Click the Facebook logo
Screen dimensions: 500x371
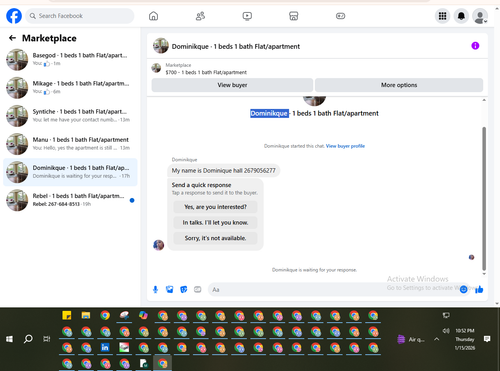(x=14, y=16)
